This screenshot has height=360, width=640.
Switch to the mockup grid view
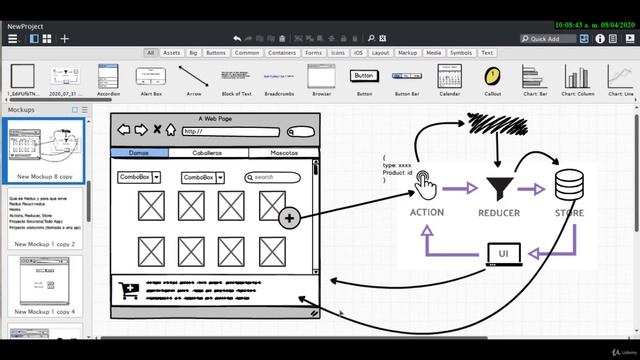47,39
